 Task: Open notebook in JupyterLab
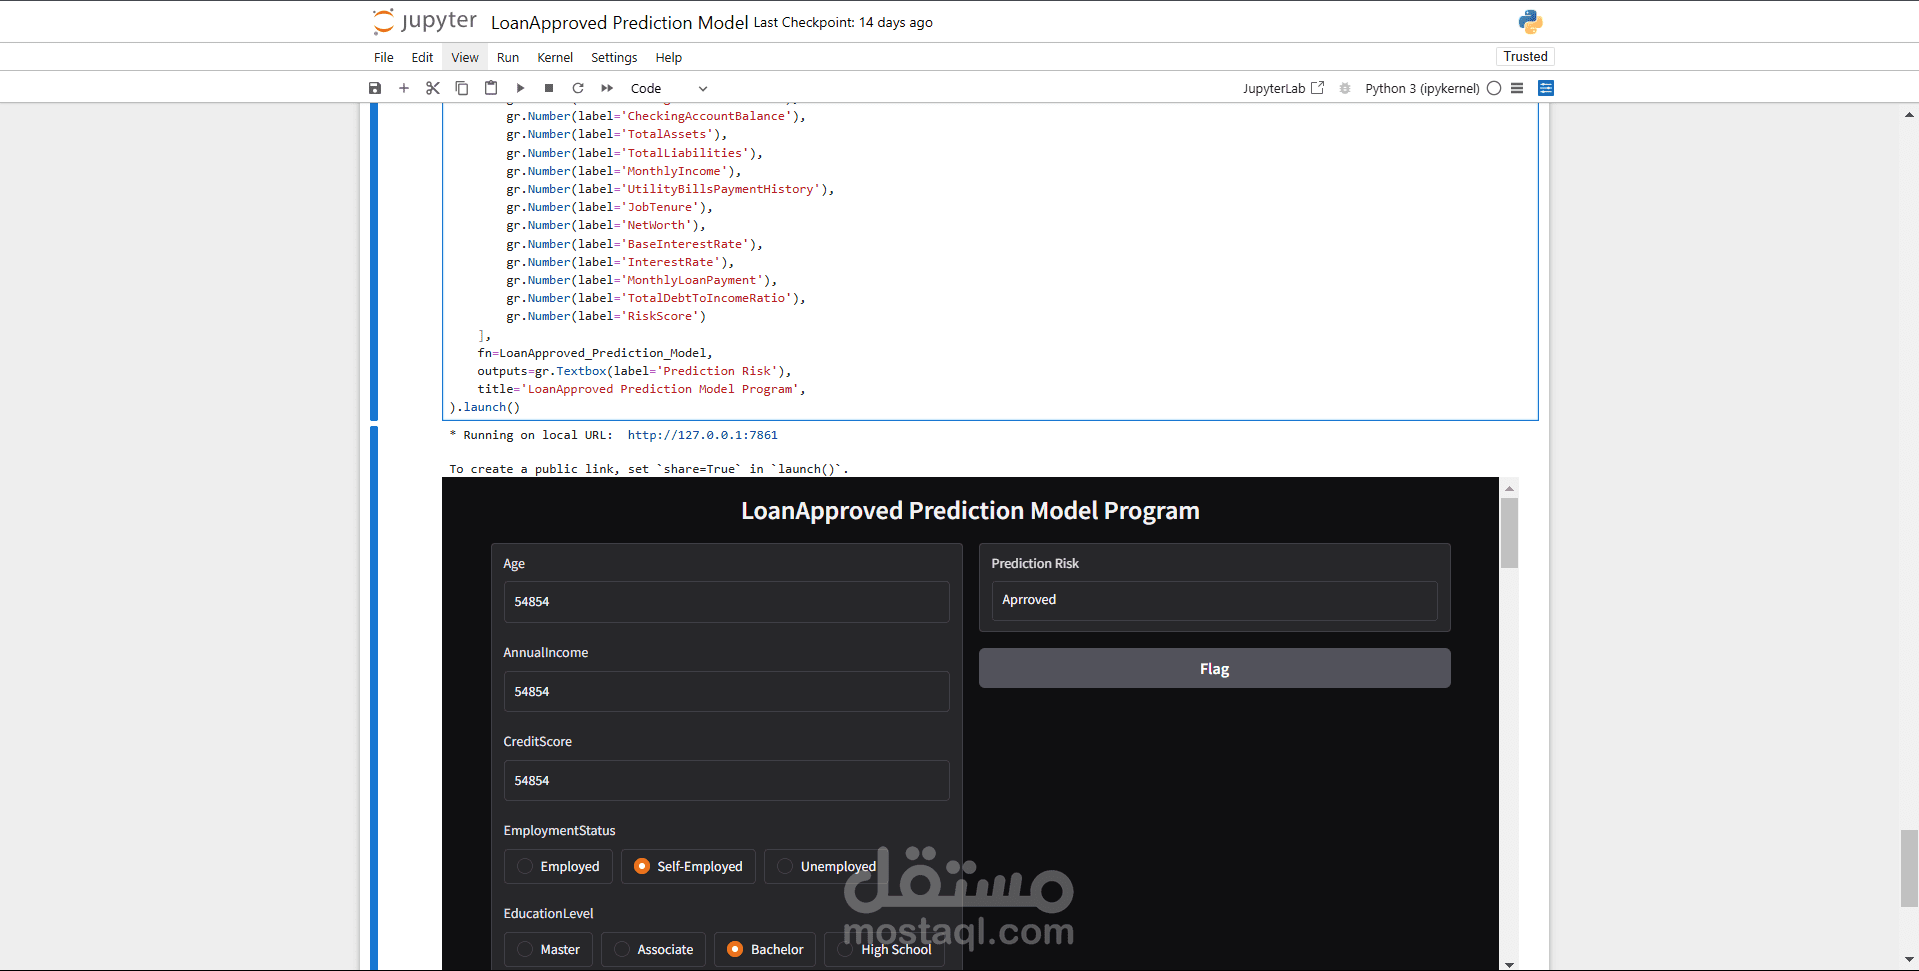(x=1283, y=88)
